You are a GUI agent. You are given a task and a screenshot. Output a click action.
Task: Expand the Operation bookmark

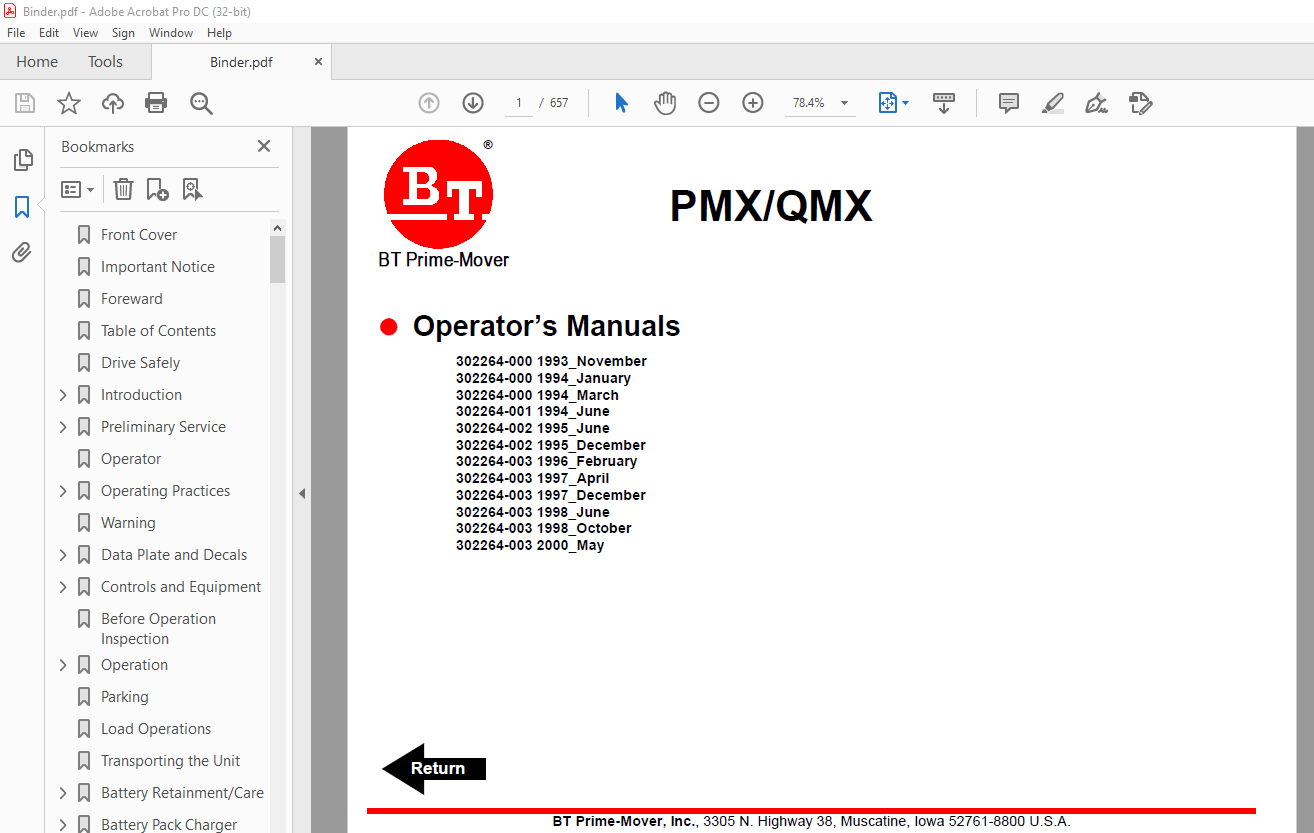pos(63,665)
